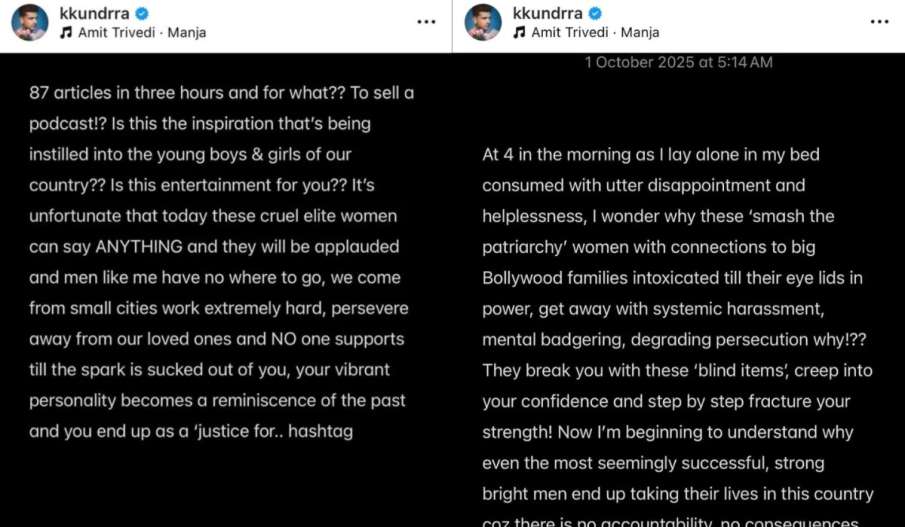Tap the music note icon in left post
Viewport: 905px width, 527px height.
67,33
